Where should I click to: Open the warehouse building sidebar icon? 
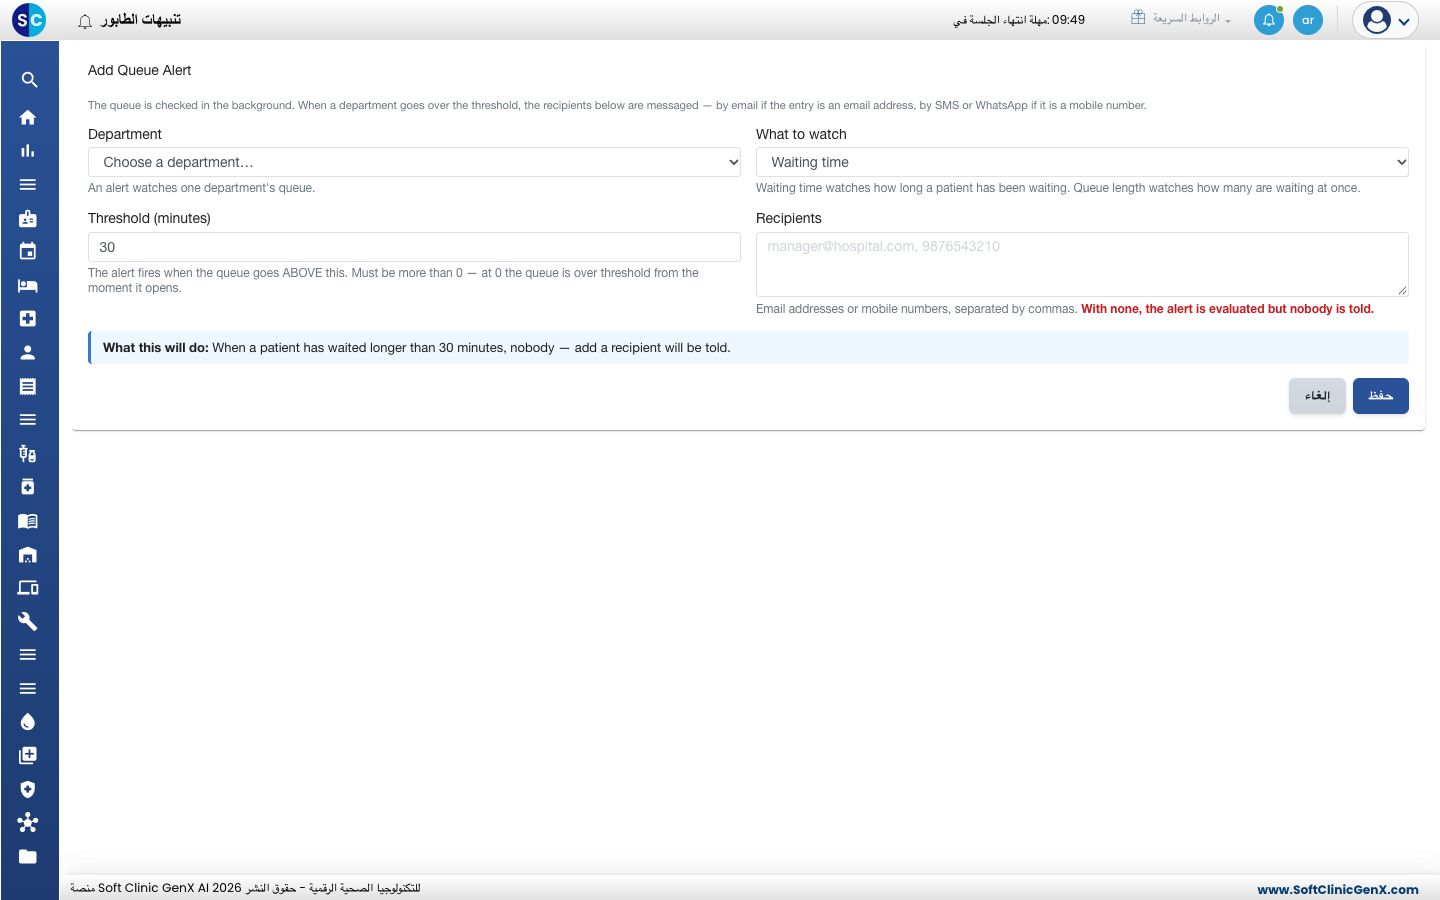[x=28, y=555]
